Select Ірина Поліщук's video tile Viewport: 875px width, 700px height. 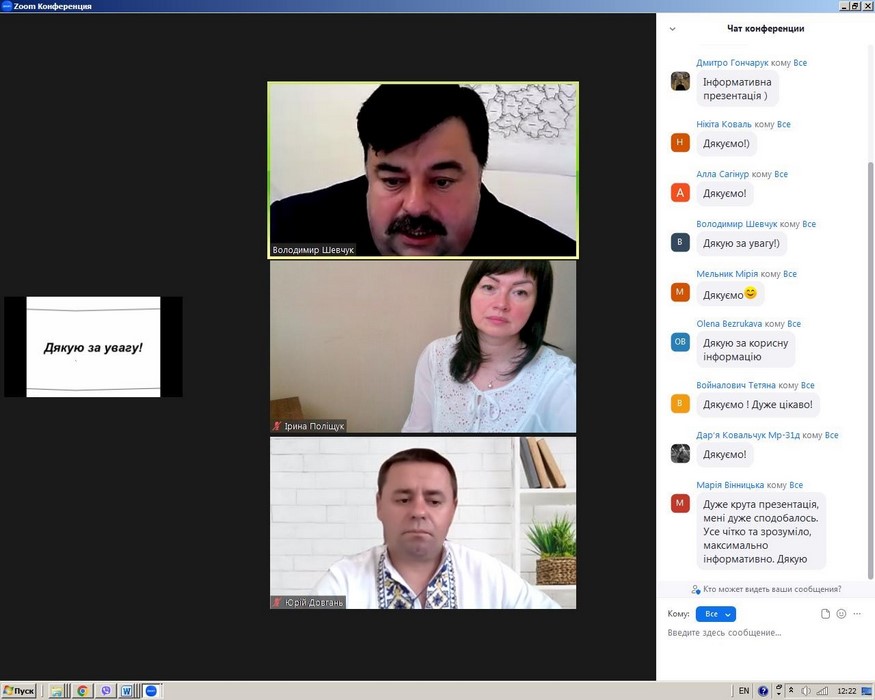pyautogui.click(x=423, y=346)
